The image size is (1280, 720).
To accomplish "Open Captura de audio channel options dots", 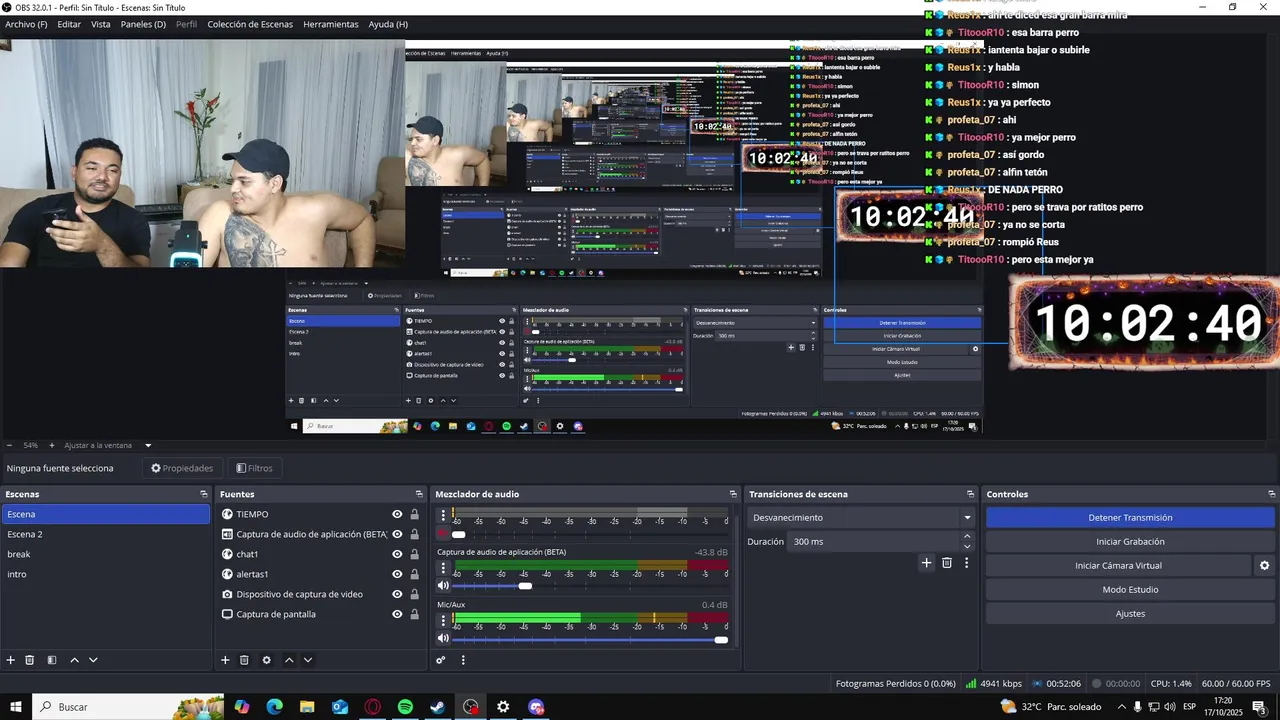I will (x=444, y=568).
